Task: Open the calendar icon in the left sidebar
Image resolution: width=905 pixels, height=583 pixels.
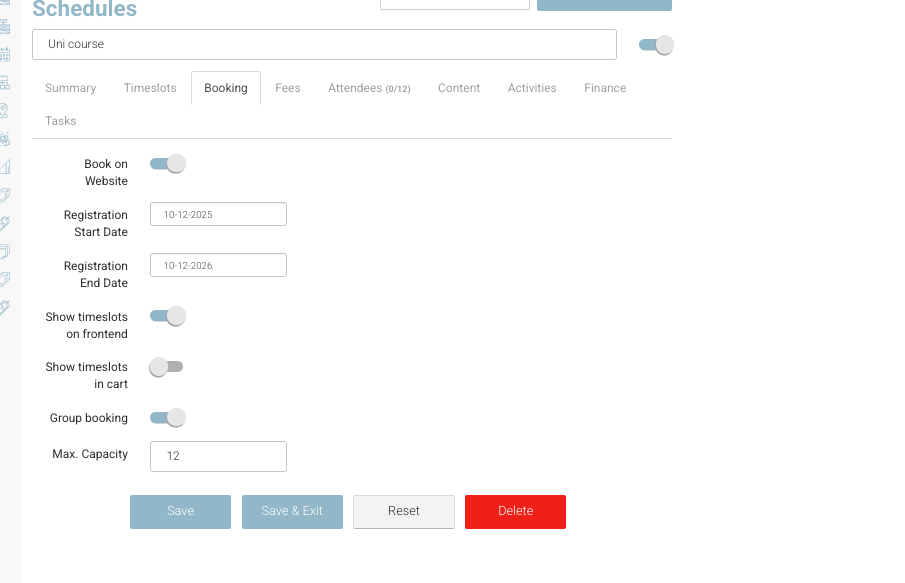Action: click(x=5, y=54)
